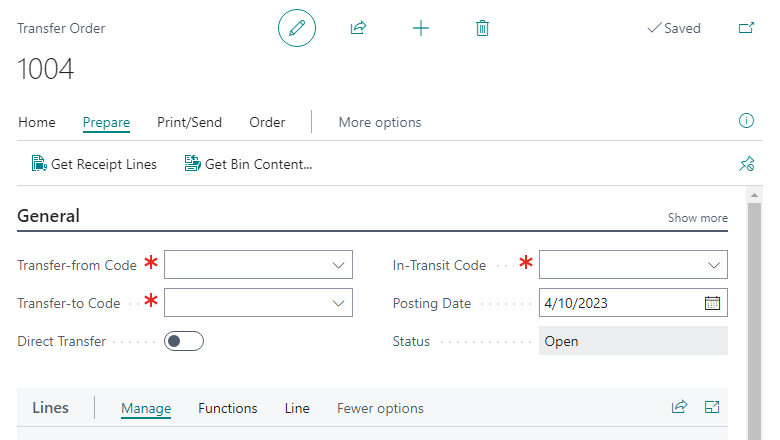Open the Transfer-from Code dropdown
The image size is (780, 440).
pos(338,265)
